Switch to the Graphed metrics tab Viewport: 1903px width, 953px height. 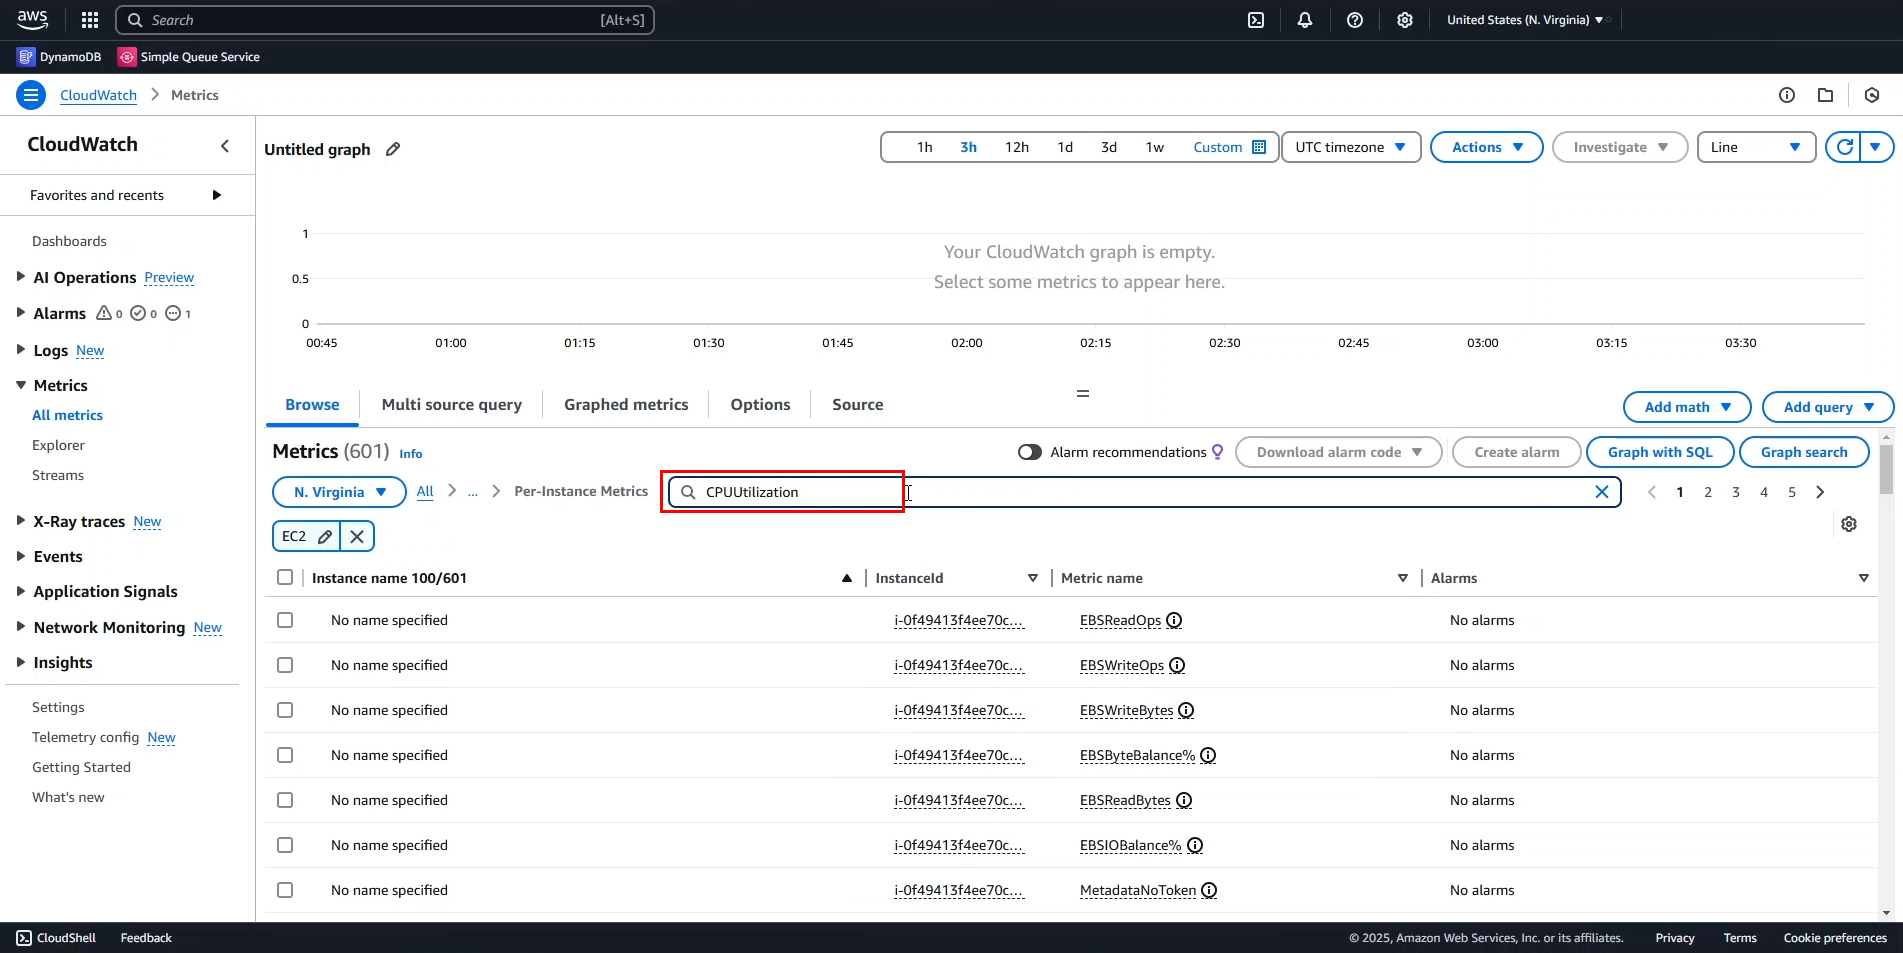coord(626,405)
